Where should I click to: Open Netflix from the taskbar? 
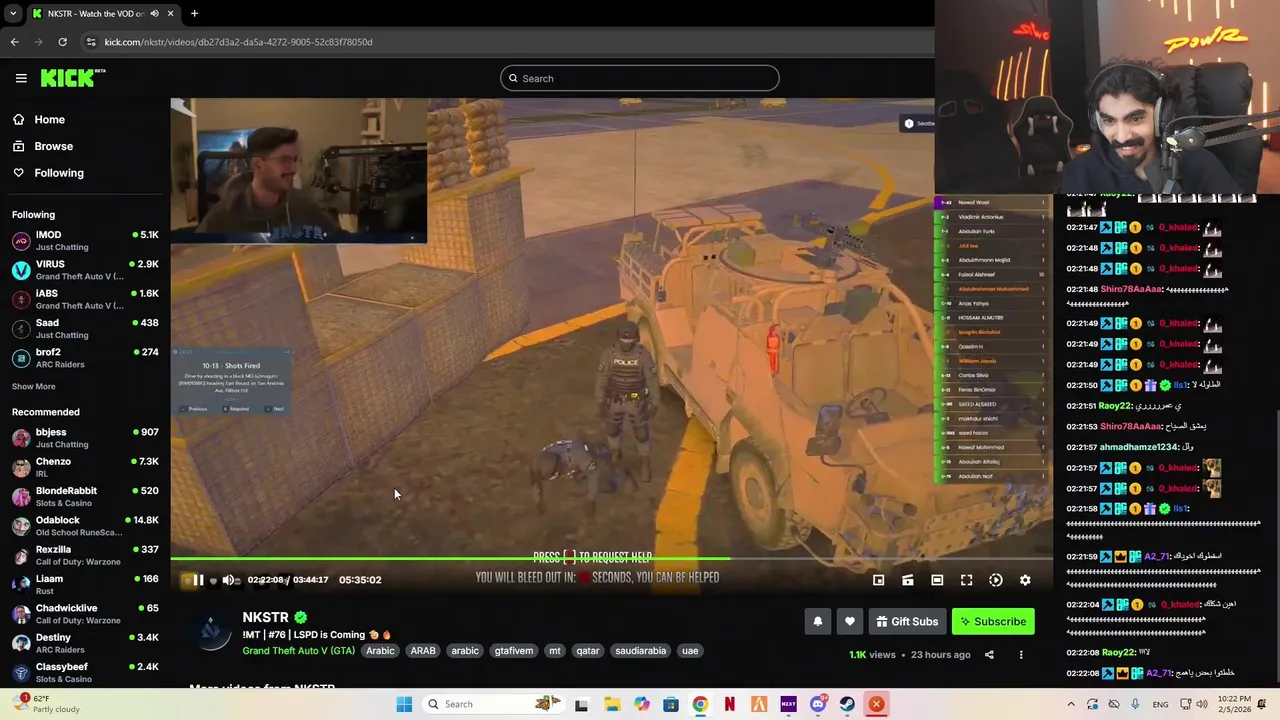tap(729, 704)
